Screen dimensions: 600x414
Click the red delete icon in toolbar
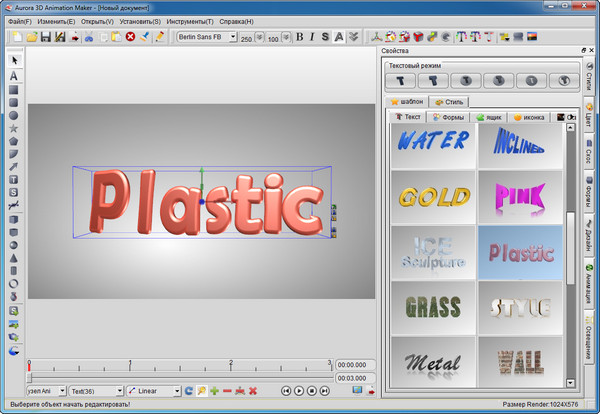click(x=130, y=37)
